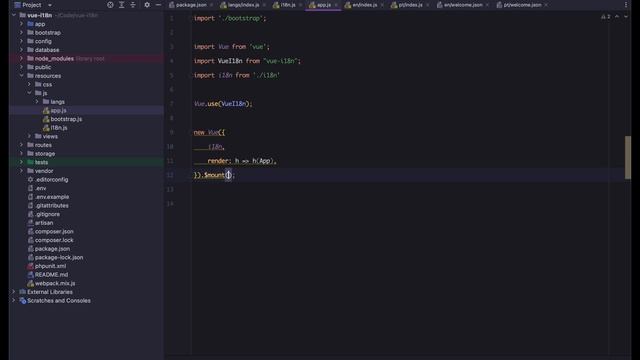Click the collapse all icon in Project toolbar

pyautogui.click(x=133, y=5)
